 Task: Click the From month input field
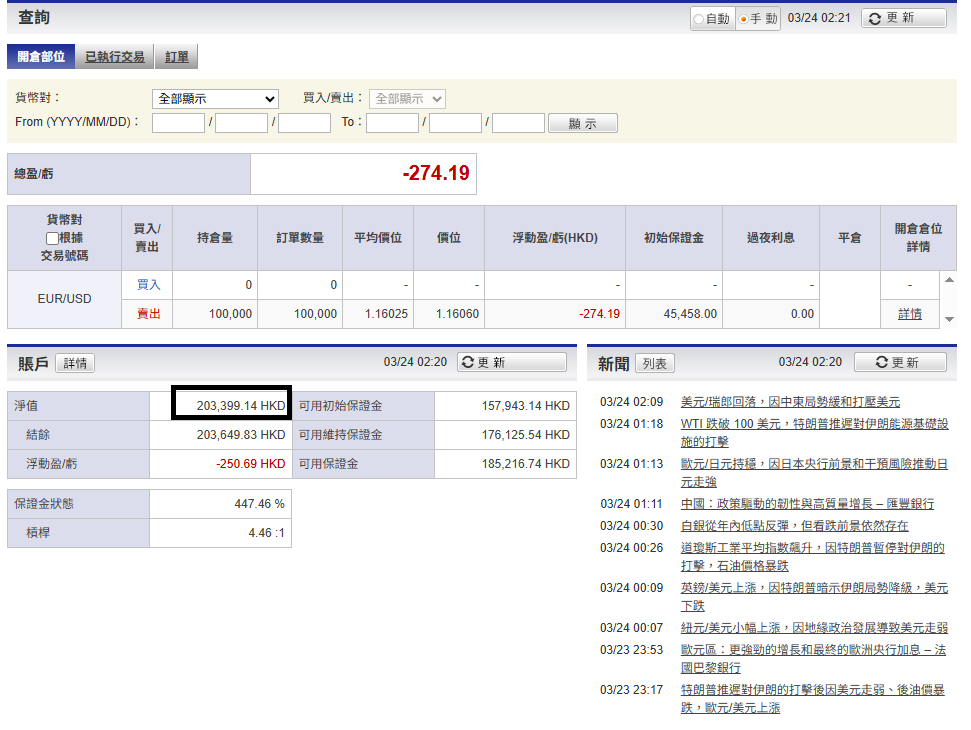click(242, 123)
